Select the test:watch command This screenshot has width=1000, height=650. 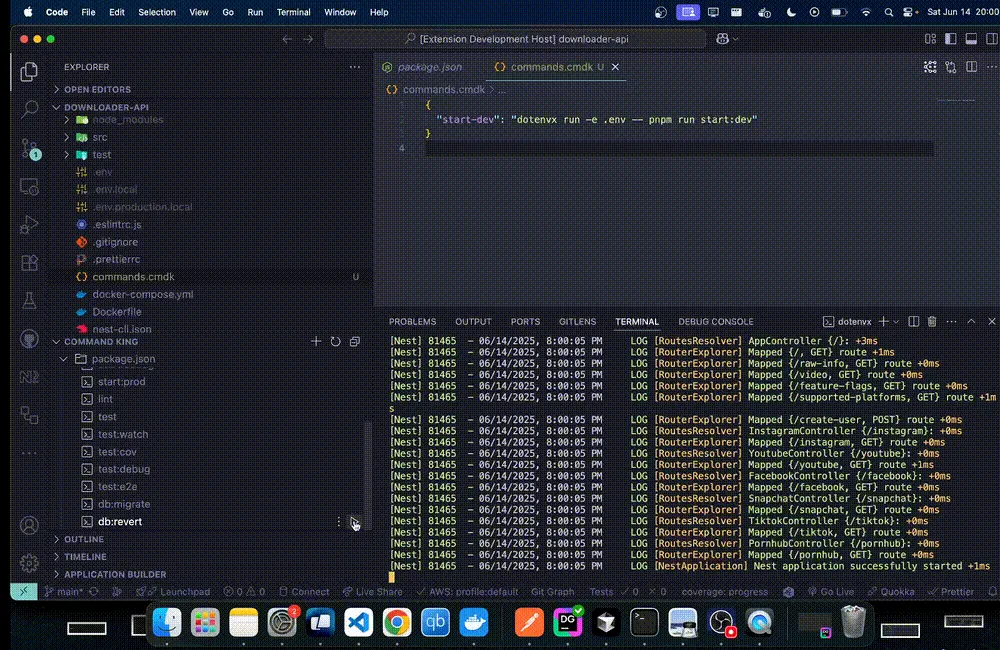[123, 434]
